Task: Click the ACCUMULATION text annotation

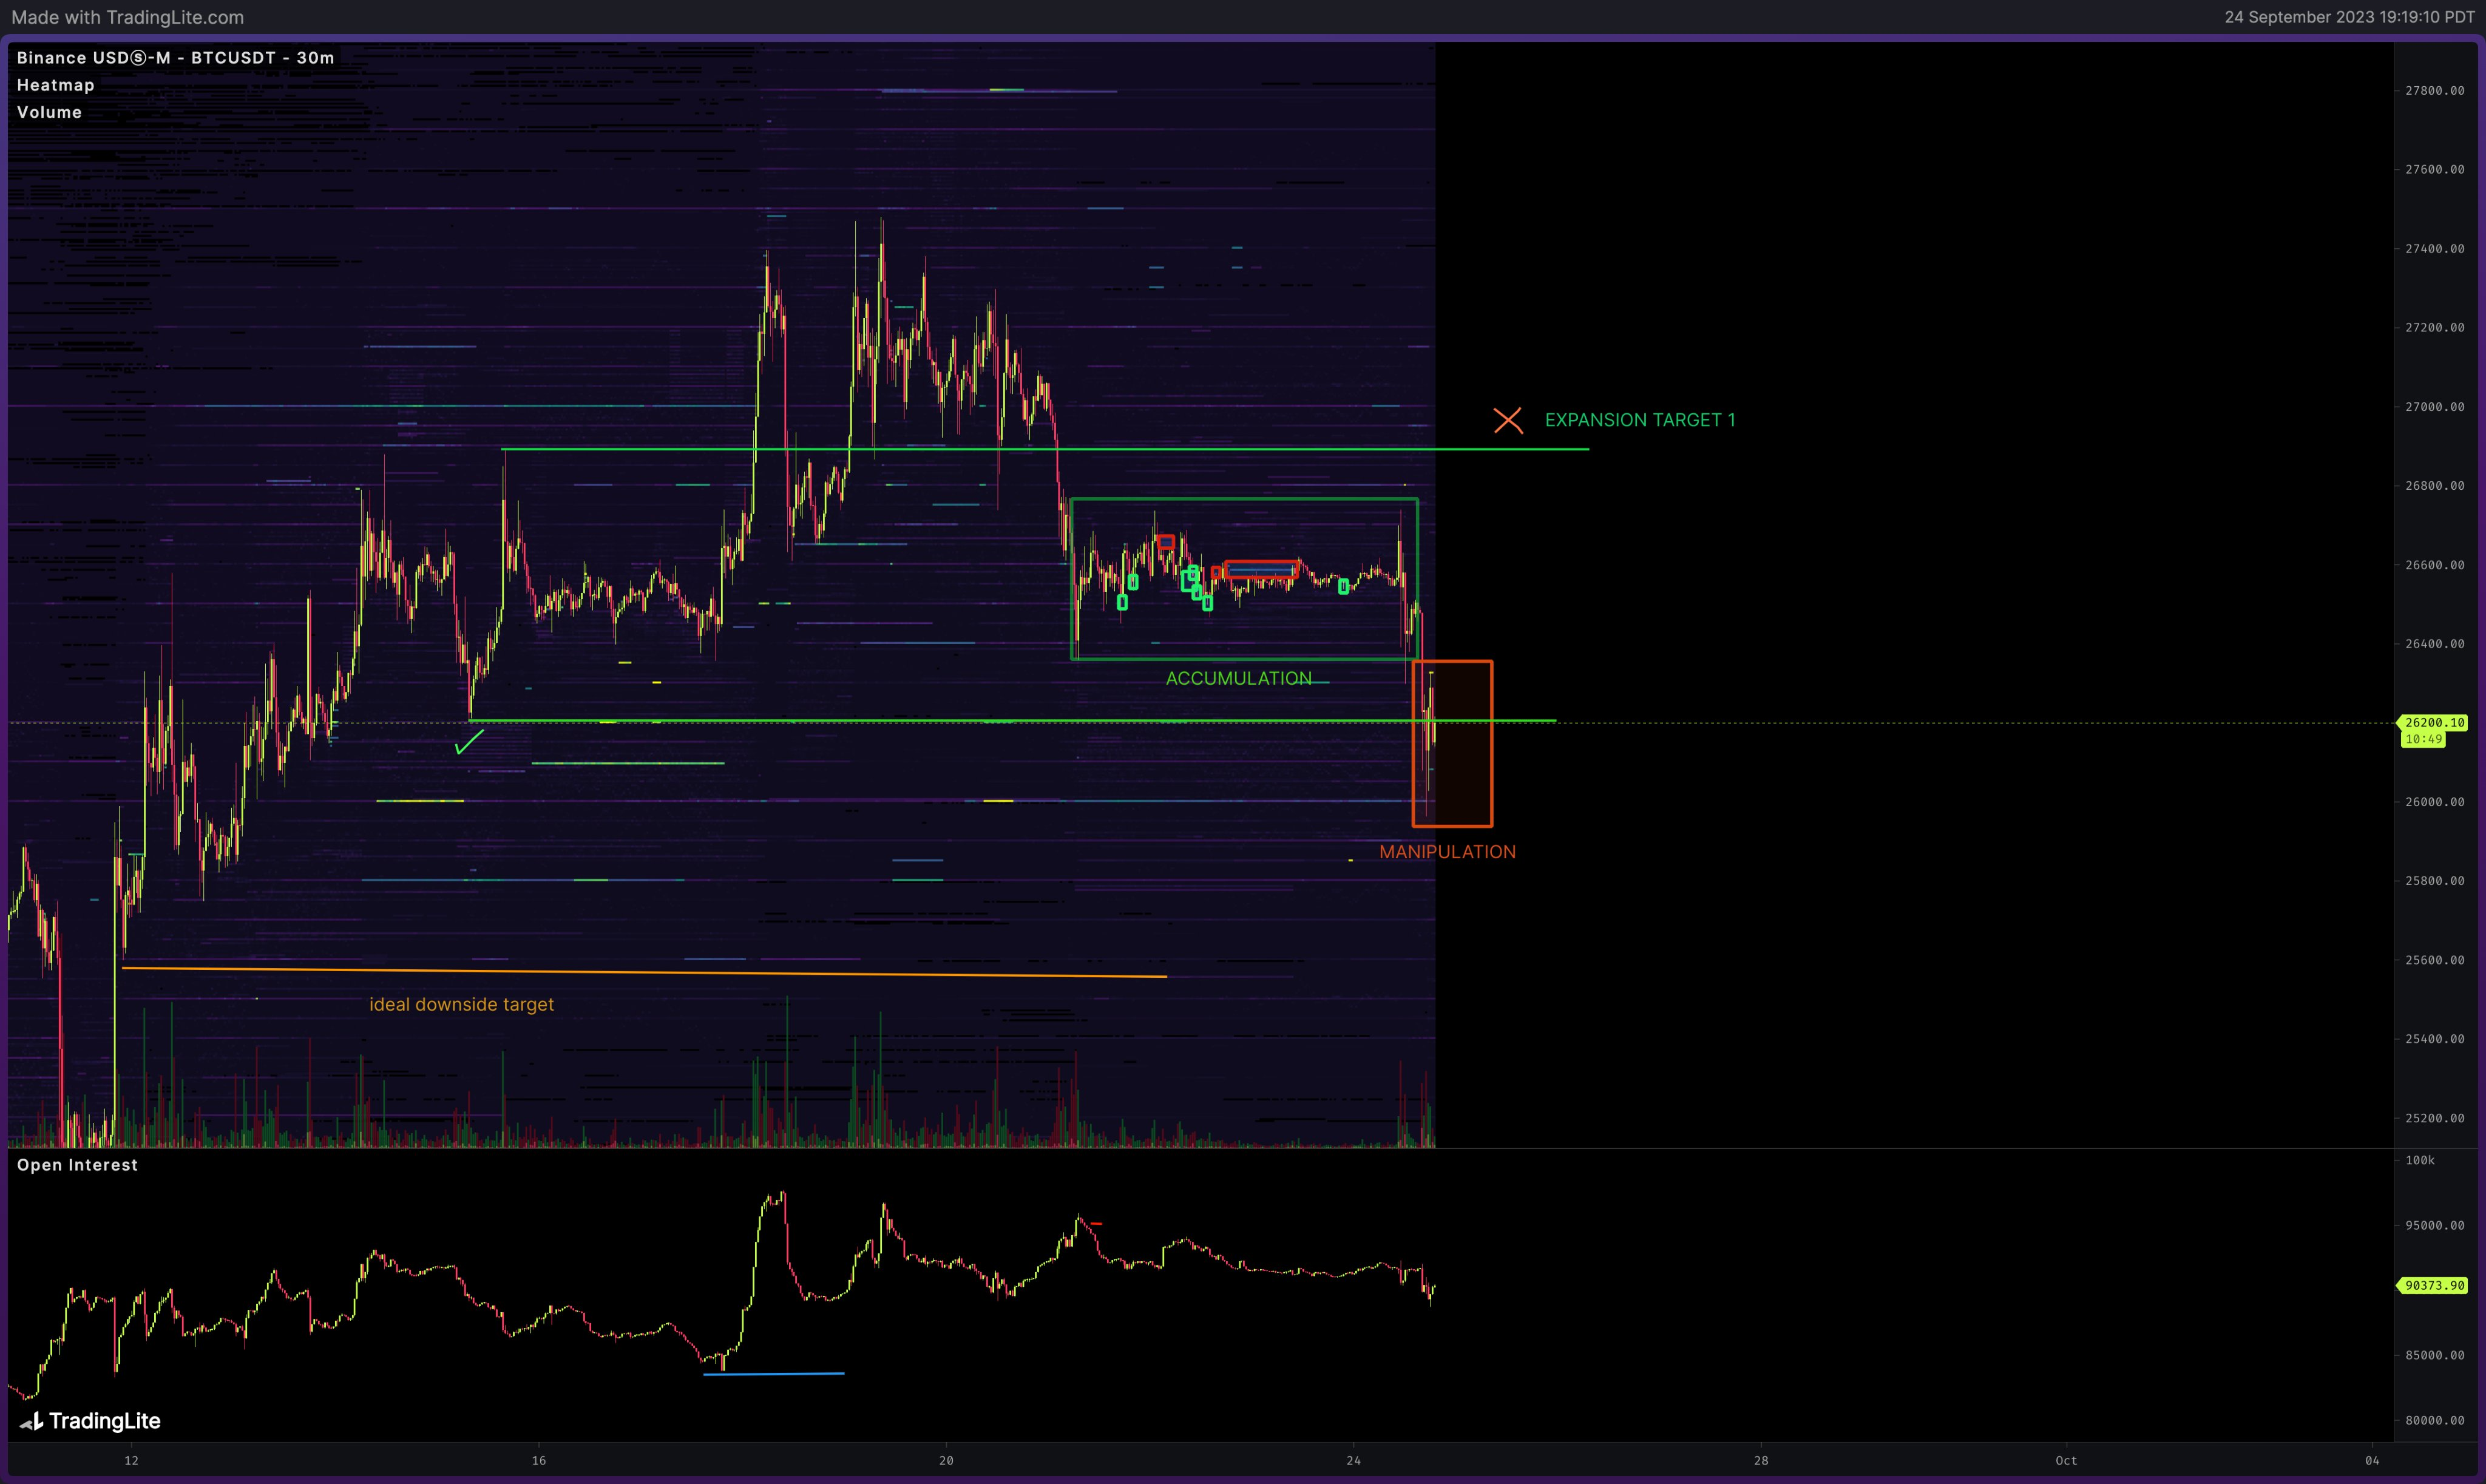Action: (1238, 678)
